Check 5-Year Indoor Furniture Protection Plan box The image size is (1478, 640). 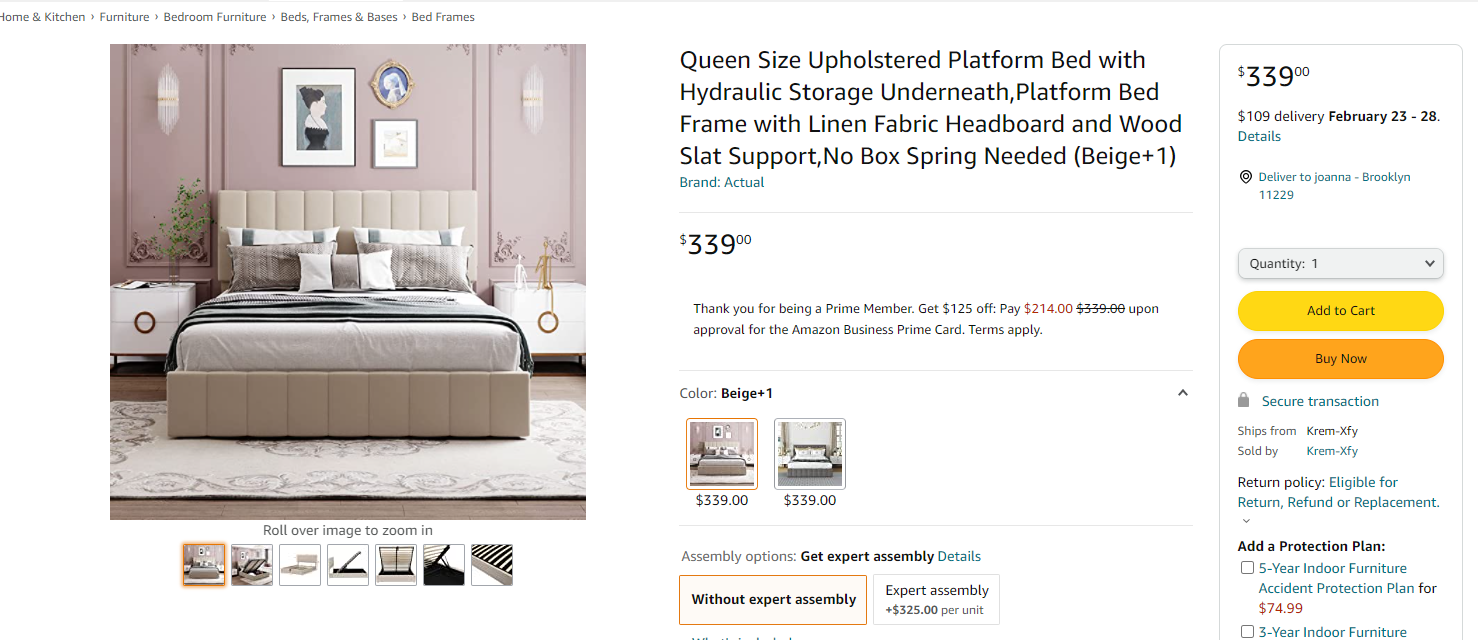[x=1247, y=568]
